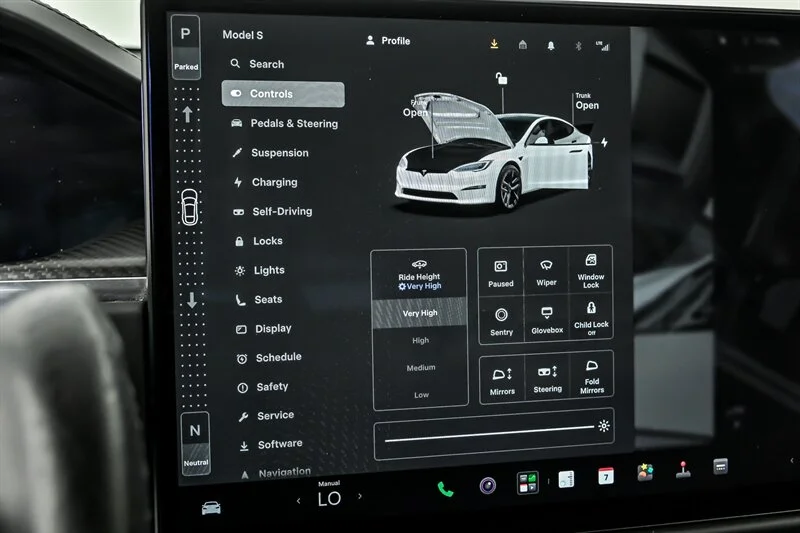This screenshot has width=800, height=533.
Task: Open the energy notepad app icon
Action: [x=566, y=479]
